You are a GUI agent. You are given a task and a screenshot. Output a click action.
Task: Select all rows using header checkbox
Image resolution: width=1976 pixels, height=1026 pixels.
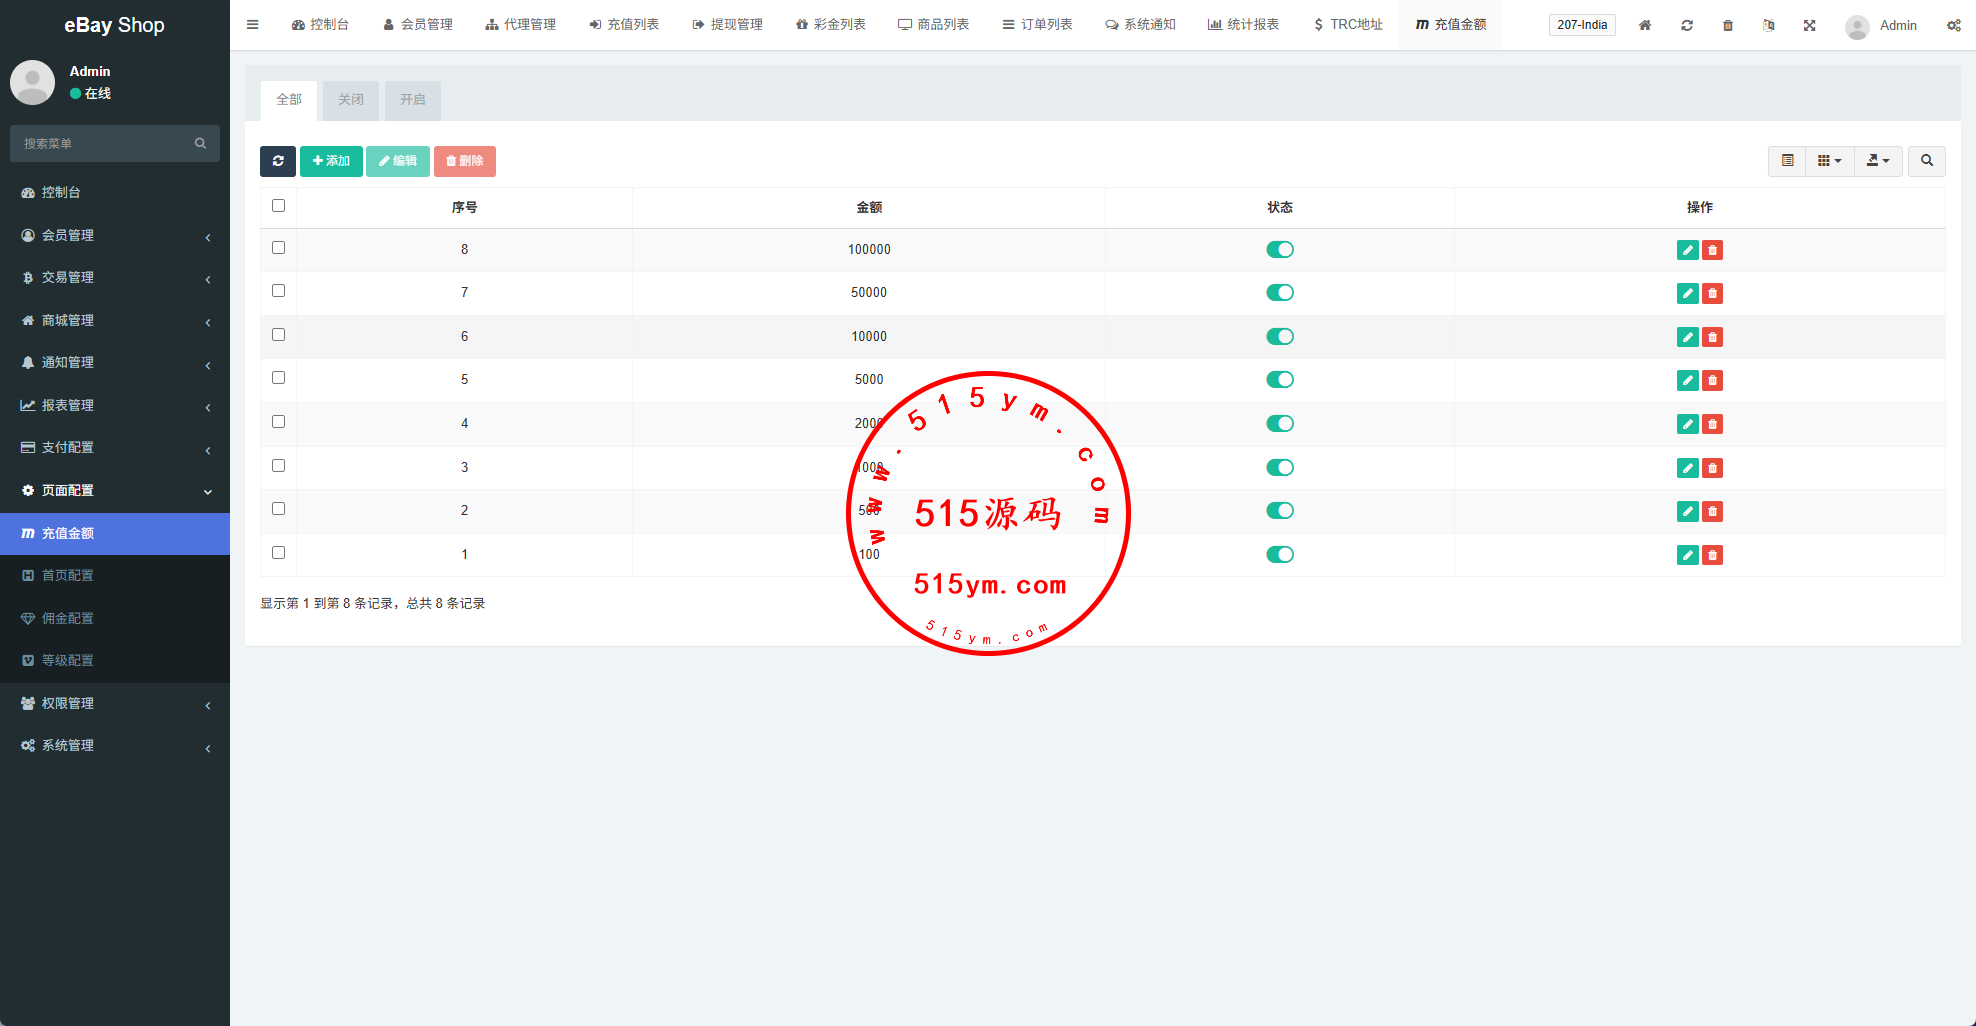pyautogui.click(x=278, y=206)
